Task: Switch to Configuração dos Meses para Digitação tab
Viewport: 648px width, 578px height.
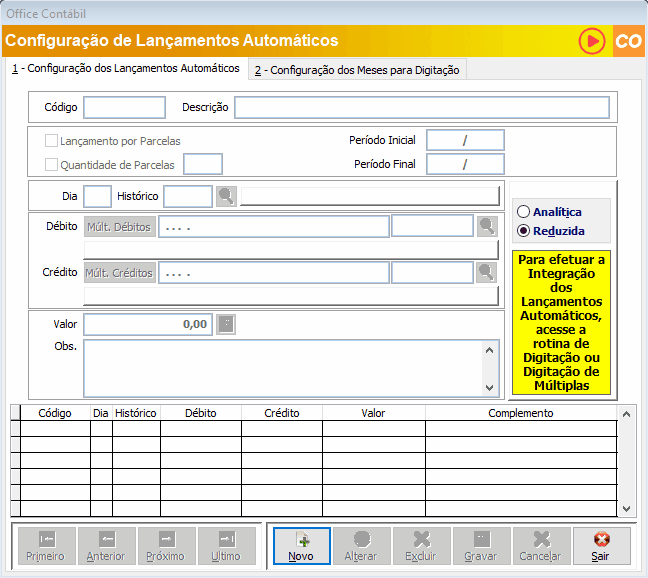Action: tap(357, 70)
